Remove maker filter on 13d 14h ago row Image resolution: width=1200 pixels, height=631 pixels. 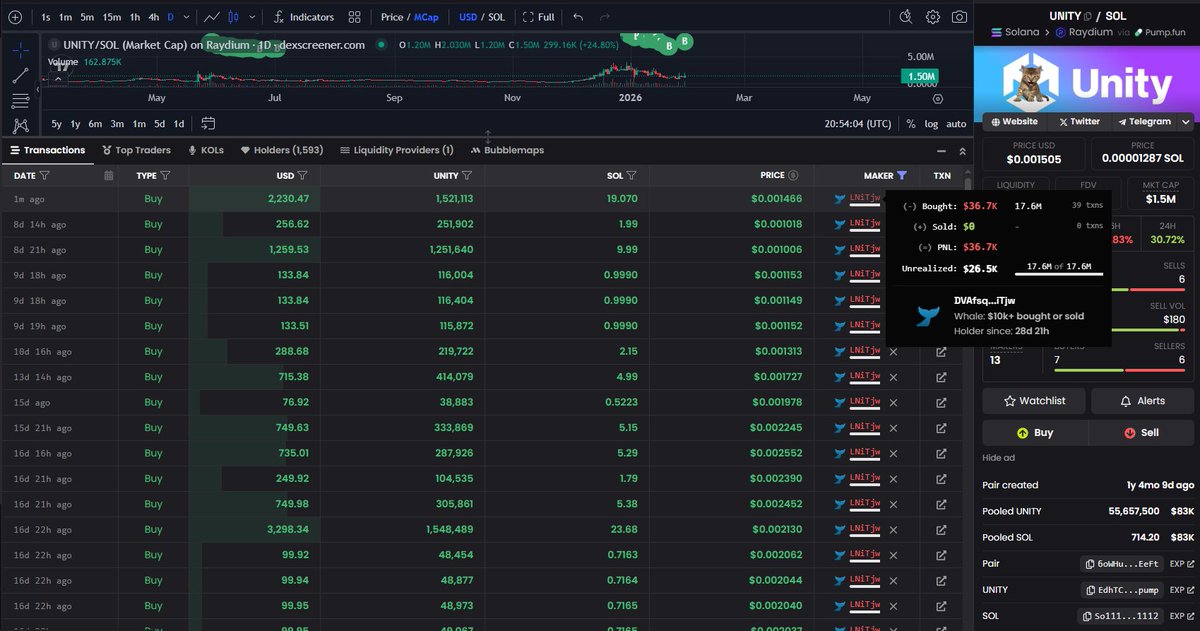coord(893,377)
